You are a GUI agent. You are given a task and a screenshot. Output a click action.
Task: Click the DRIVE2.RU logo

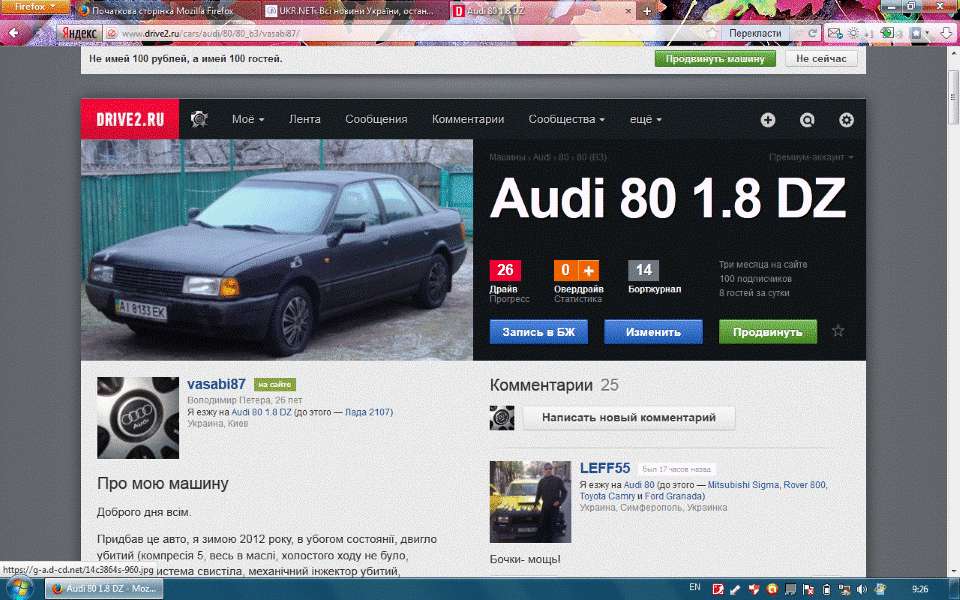pos(130,119)
